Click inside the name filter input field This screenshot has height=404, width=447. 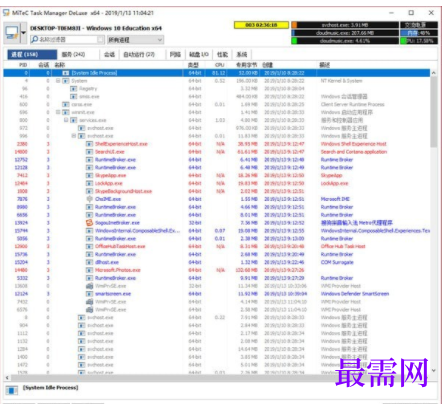67,40
